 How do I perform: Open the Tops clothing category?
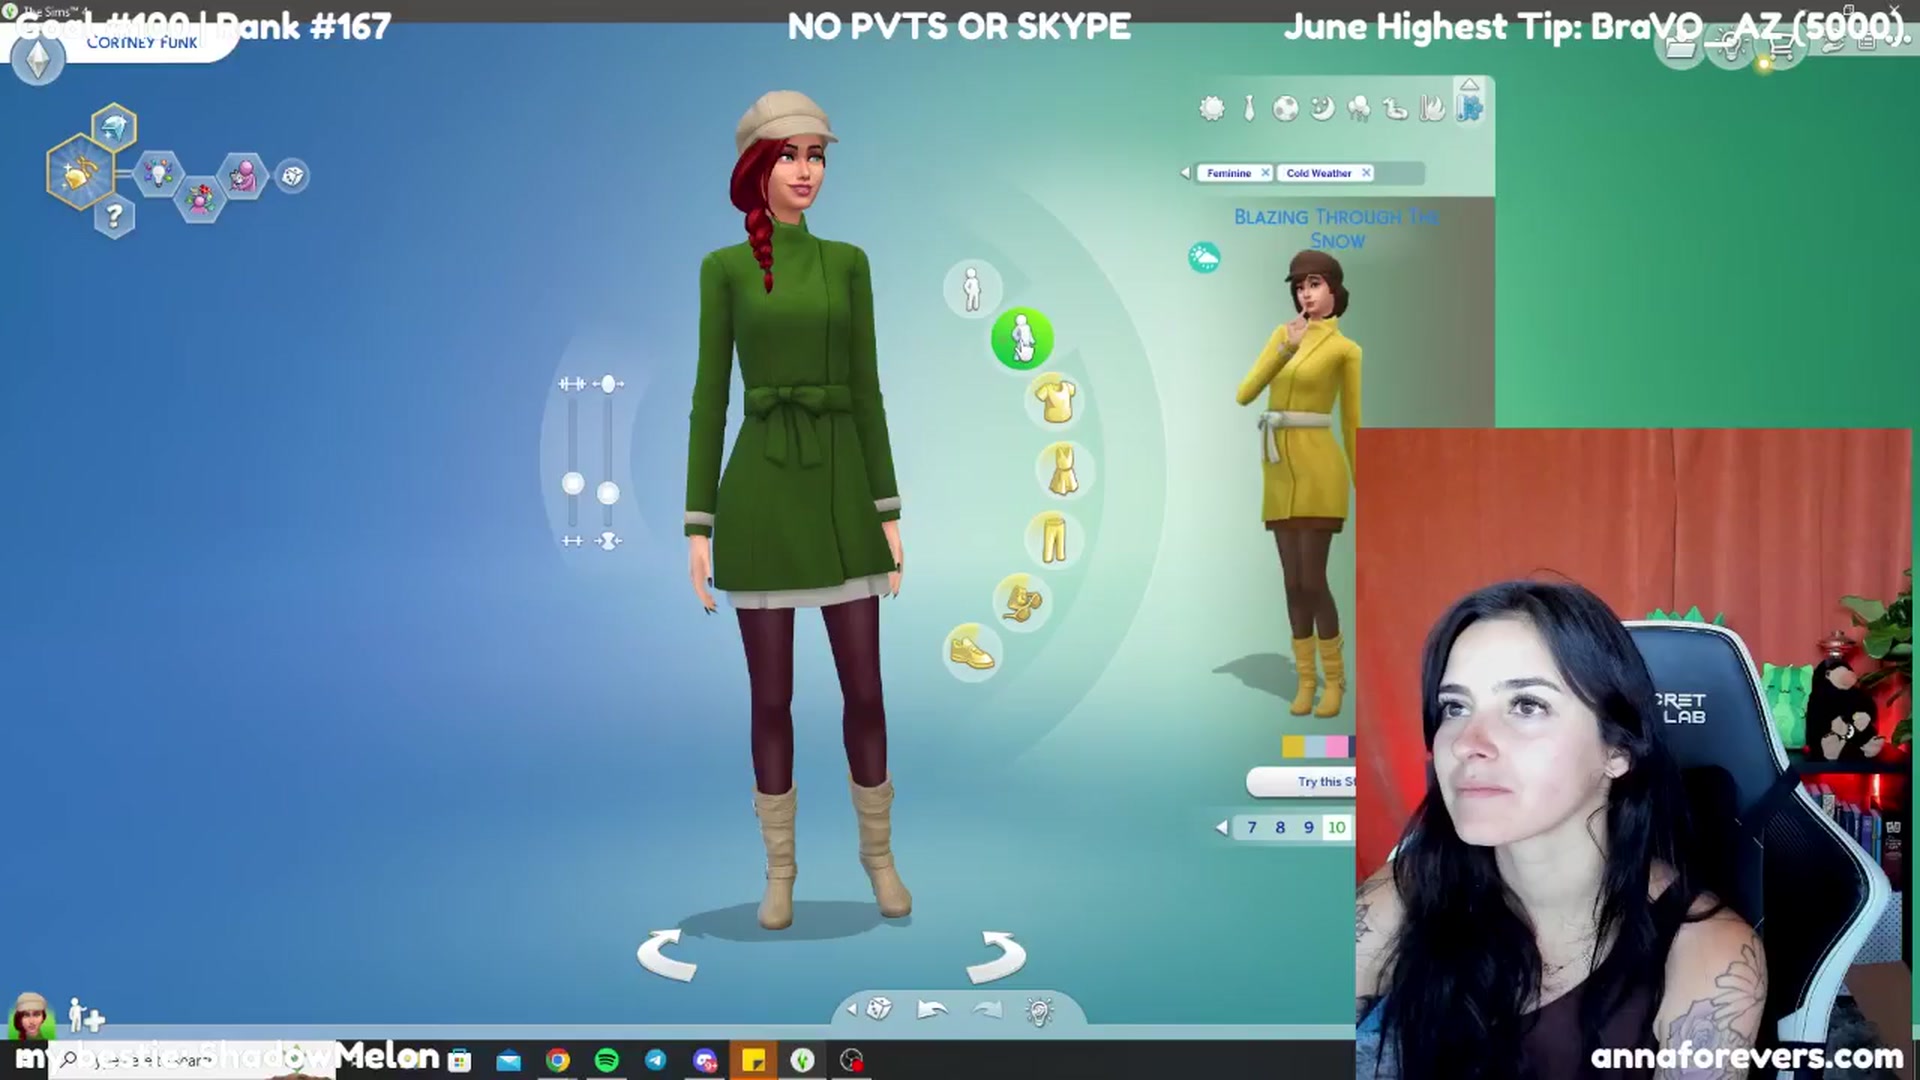(x=1055, y=401)
